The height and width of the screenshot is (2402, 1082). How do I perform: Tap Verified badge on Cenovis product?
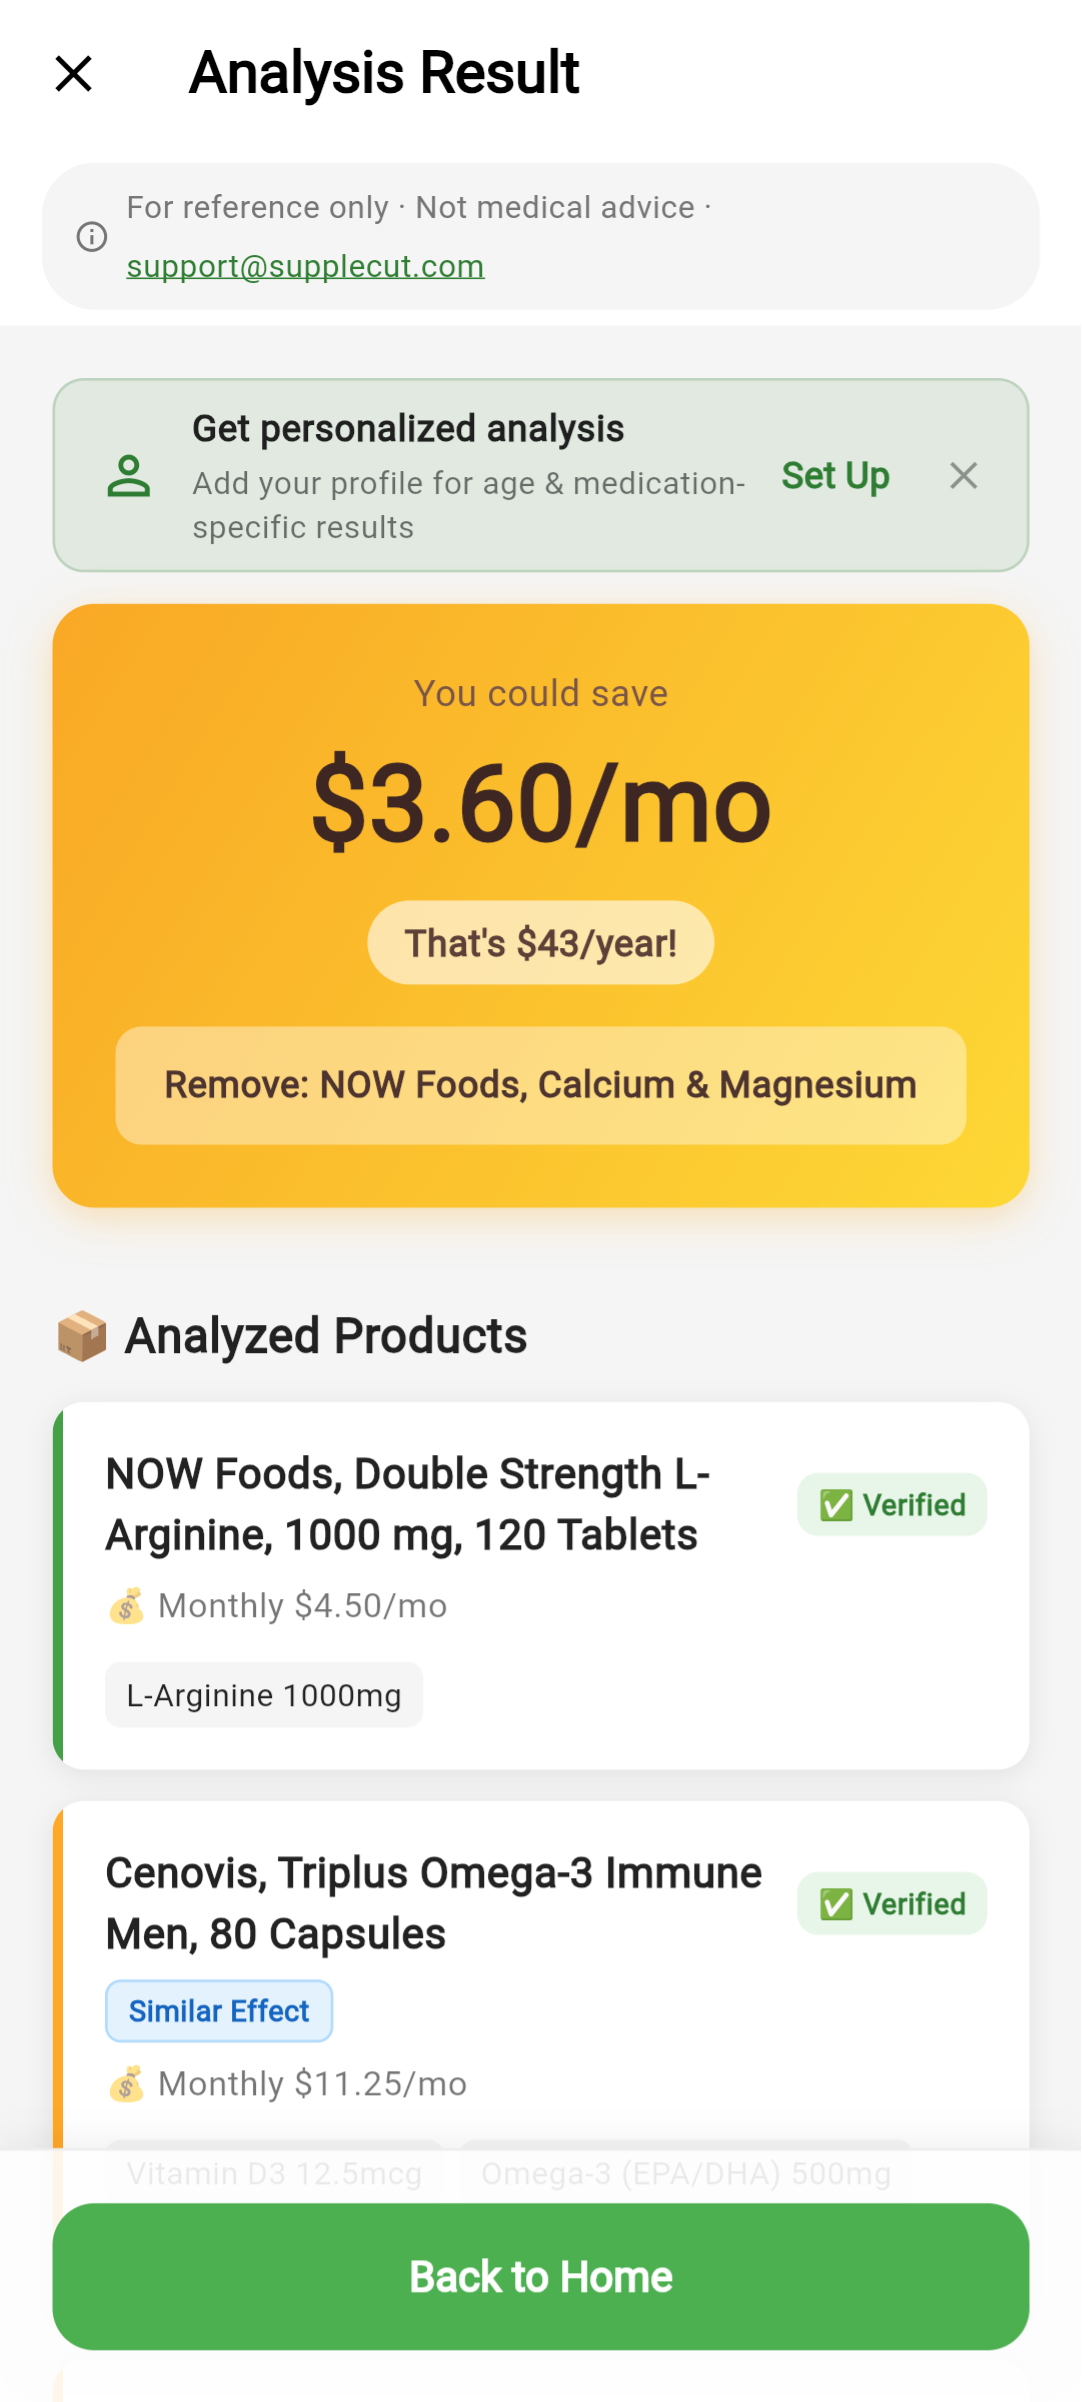[892, 1903]
